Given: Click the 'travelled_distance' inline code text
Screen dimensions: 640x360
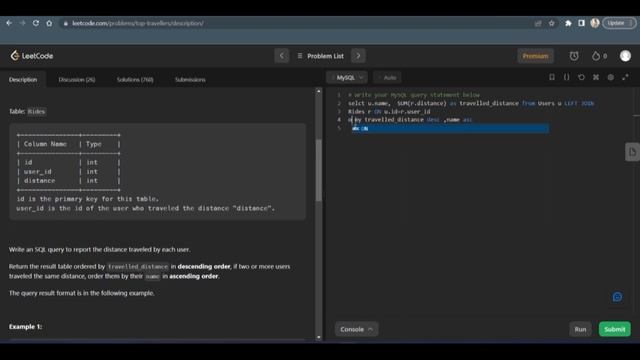Looking at the screenshot, I should [x=138, y=267].
